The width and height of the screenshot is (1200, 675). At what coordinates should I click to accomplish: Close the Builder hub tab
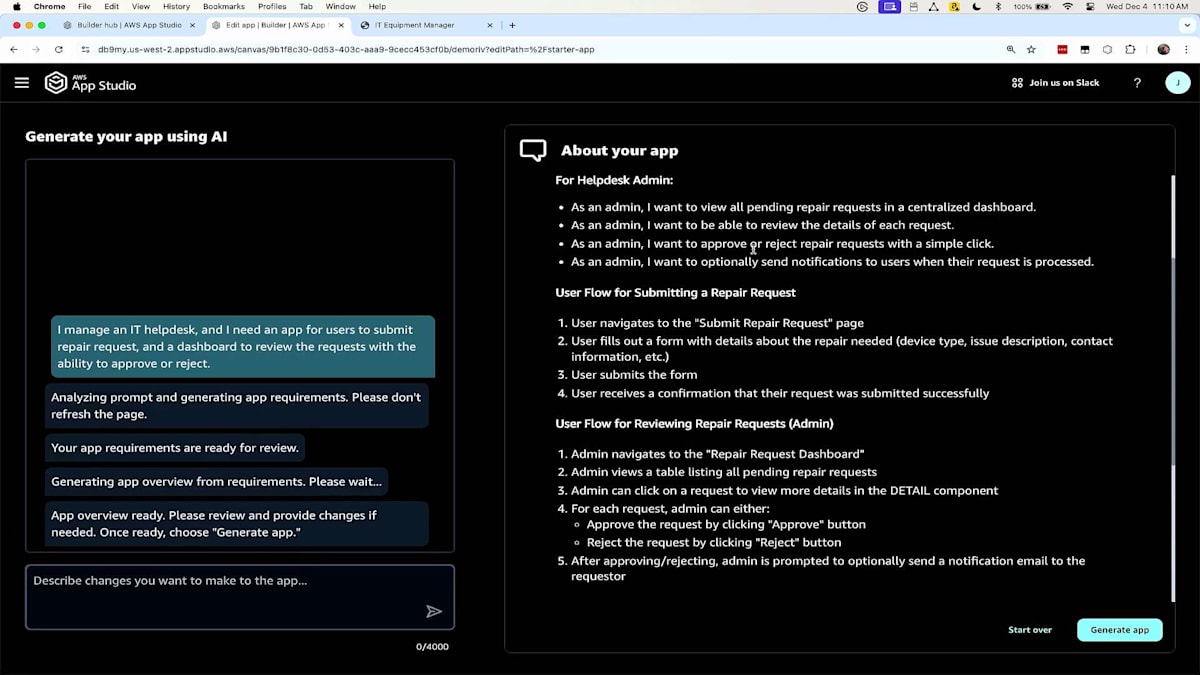(192, 25)
